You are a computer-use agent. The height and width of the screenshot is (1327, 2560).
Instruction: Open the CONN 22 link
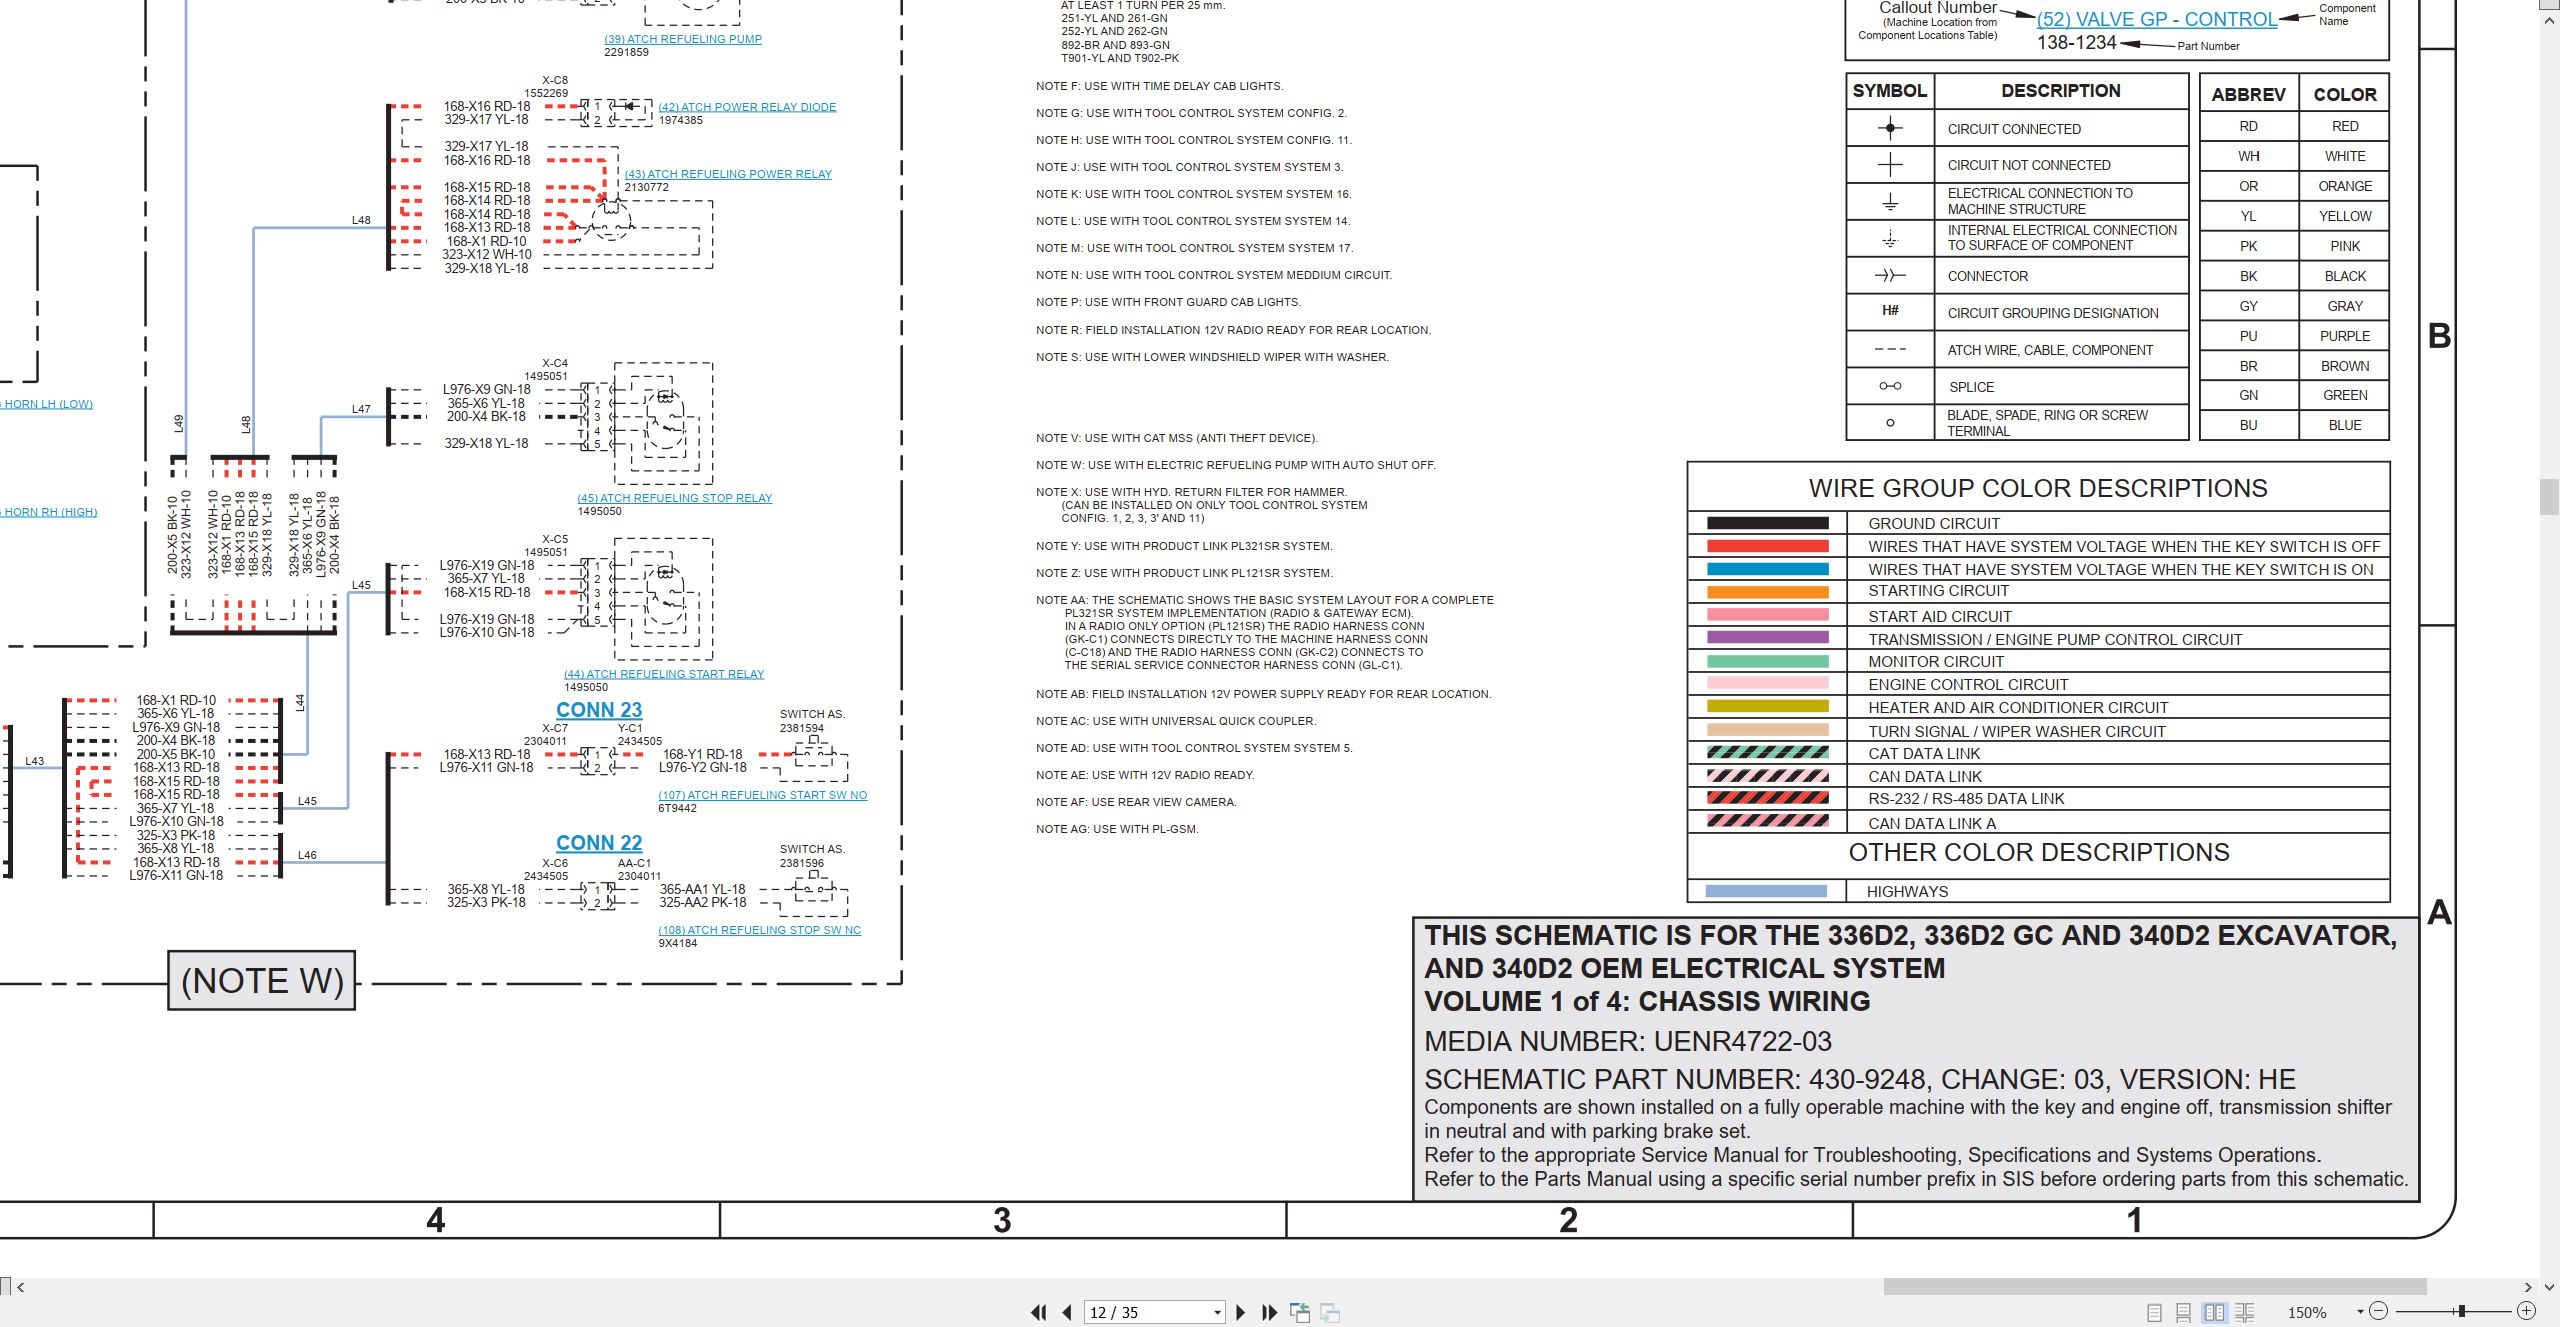(x=599, y=843)
